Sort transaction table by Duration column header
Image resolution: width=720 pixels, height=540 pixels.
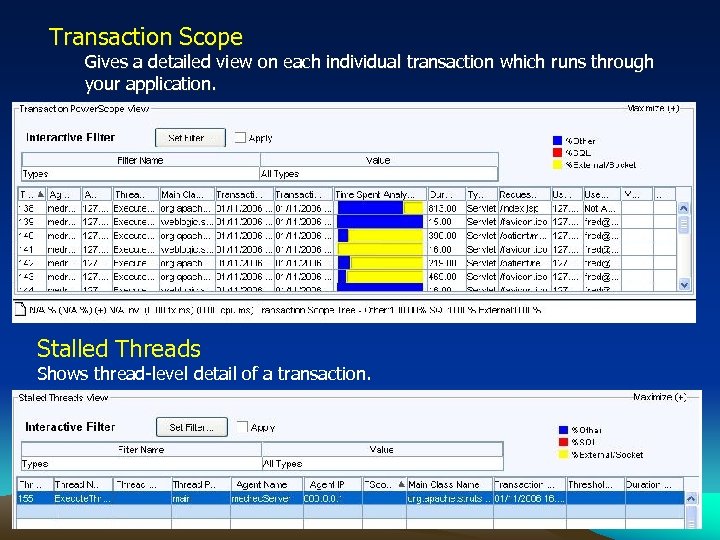point(446,194)
